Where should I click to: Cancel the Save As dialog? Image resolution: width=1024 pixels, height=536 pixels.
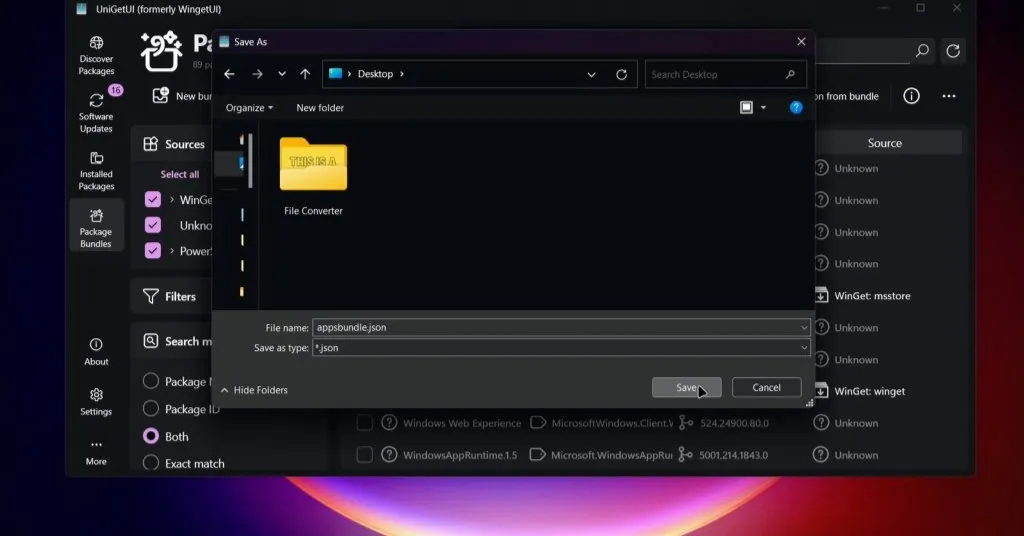(766, 387)
